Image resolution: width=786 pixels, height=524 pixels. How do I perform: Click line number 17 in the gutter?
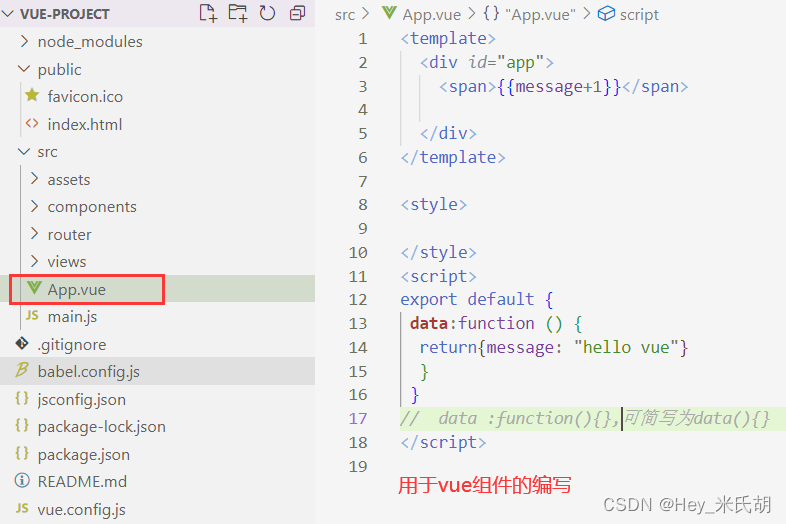[x=358, y=419]
